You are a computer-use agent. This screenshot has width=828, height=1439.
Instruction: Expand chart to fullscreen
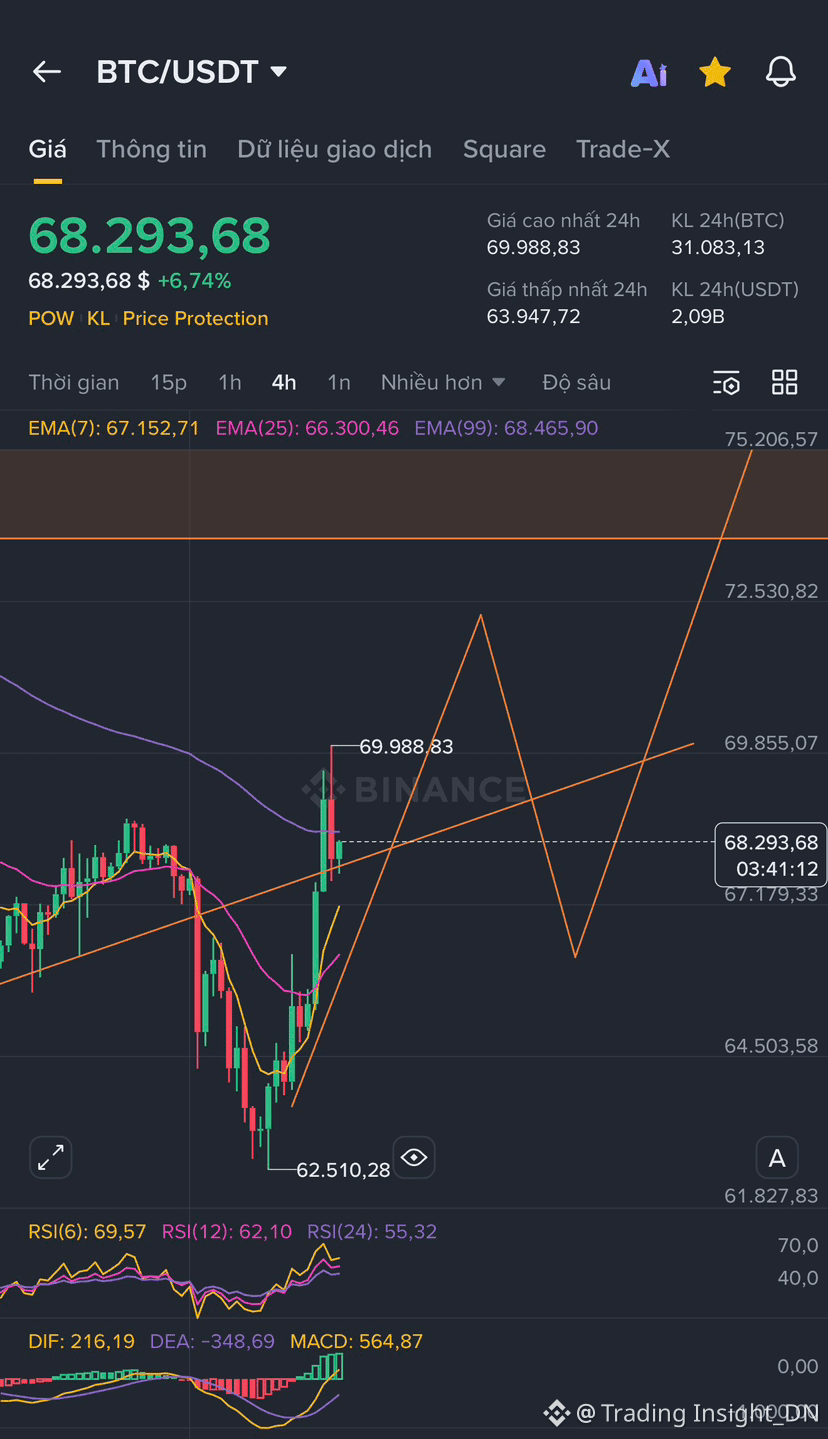point(51,1158)
